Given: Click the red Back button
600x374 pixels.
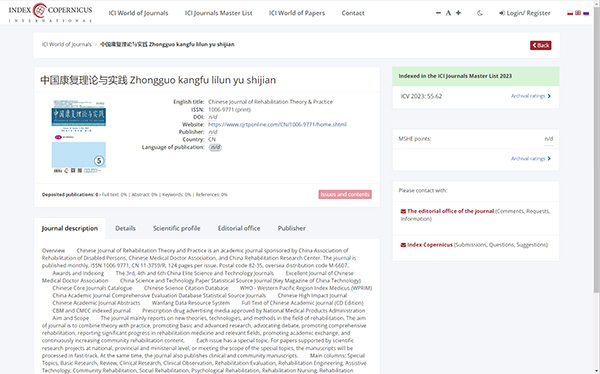Looking at the screenshot, I should (540, 45).
